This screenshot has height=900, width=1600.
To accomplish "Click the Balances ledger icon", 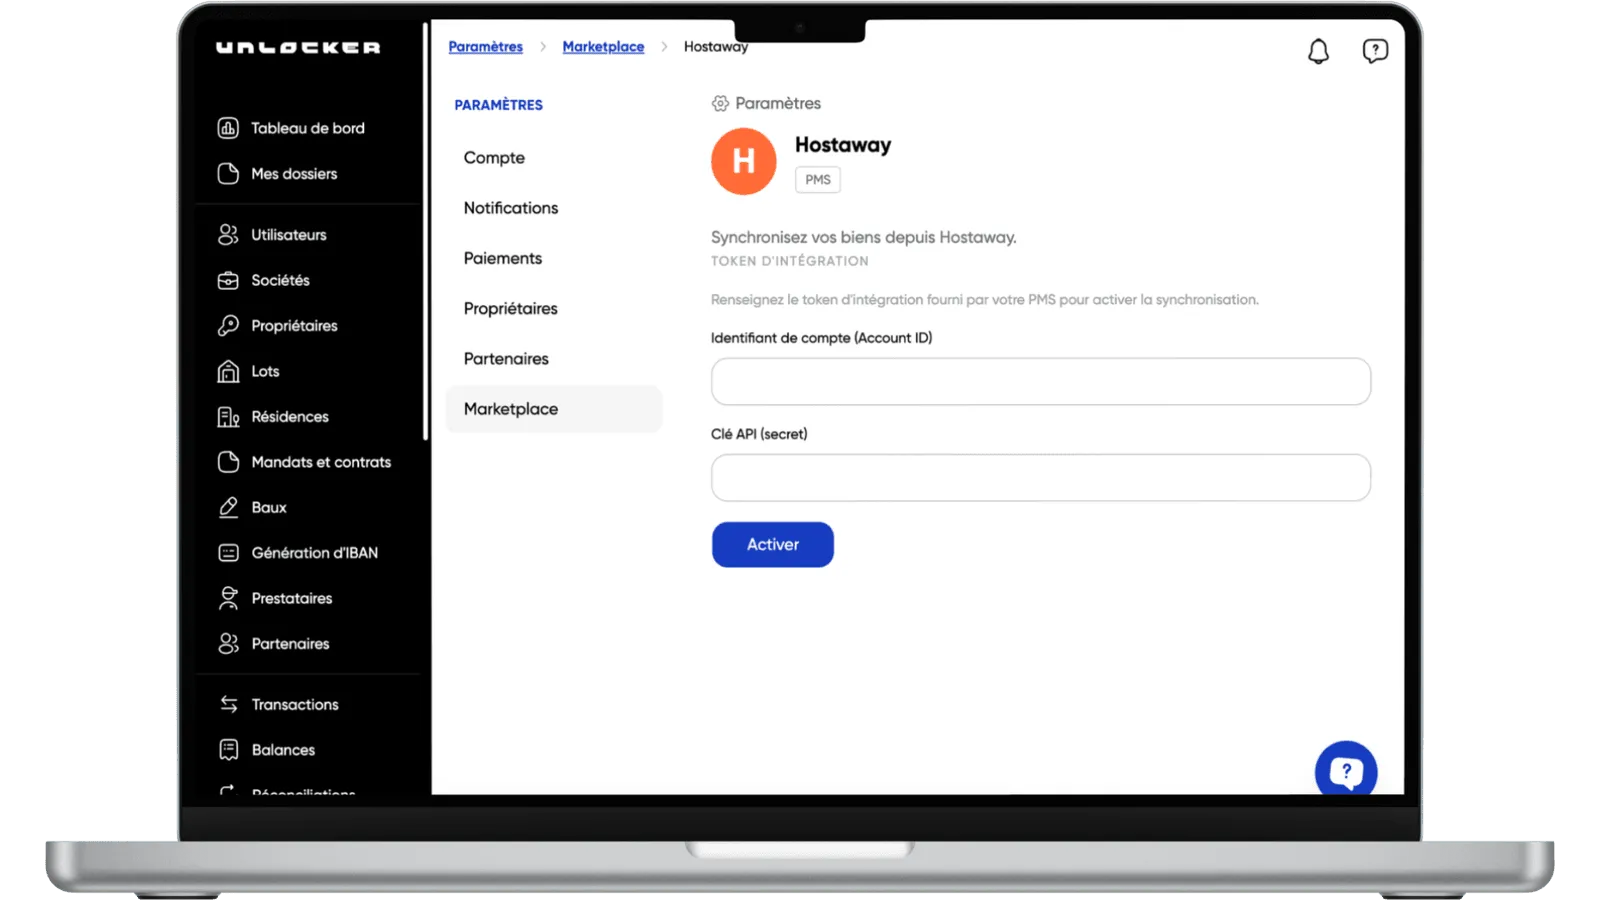I will click(x=228, y=750).
